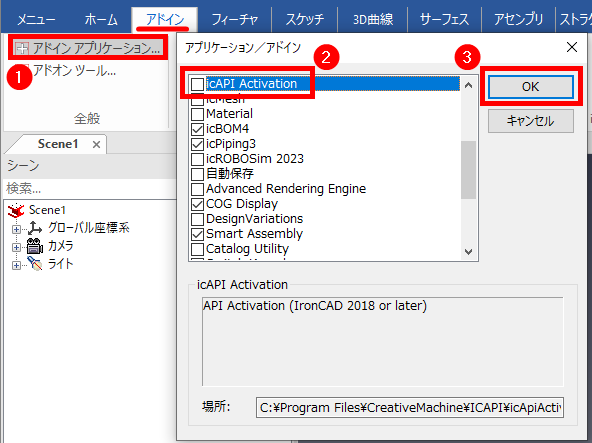The width and height of the screenshot is (592, 443).
Task: Select the icAPI Activation list row
Action: tap(325, 84)
